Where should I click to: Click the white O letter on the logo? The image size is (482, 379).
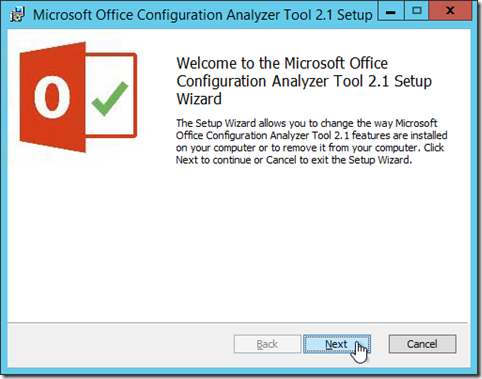52,97
